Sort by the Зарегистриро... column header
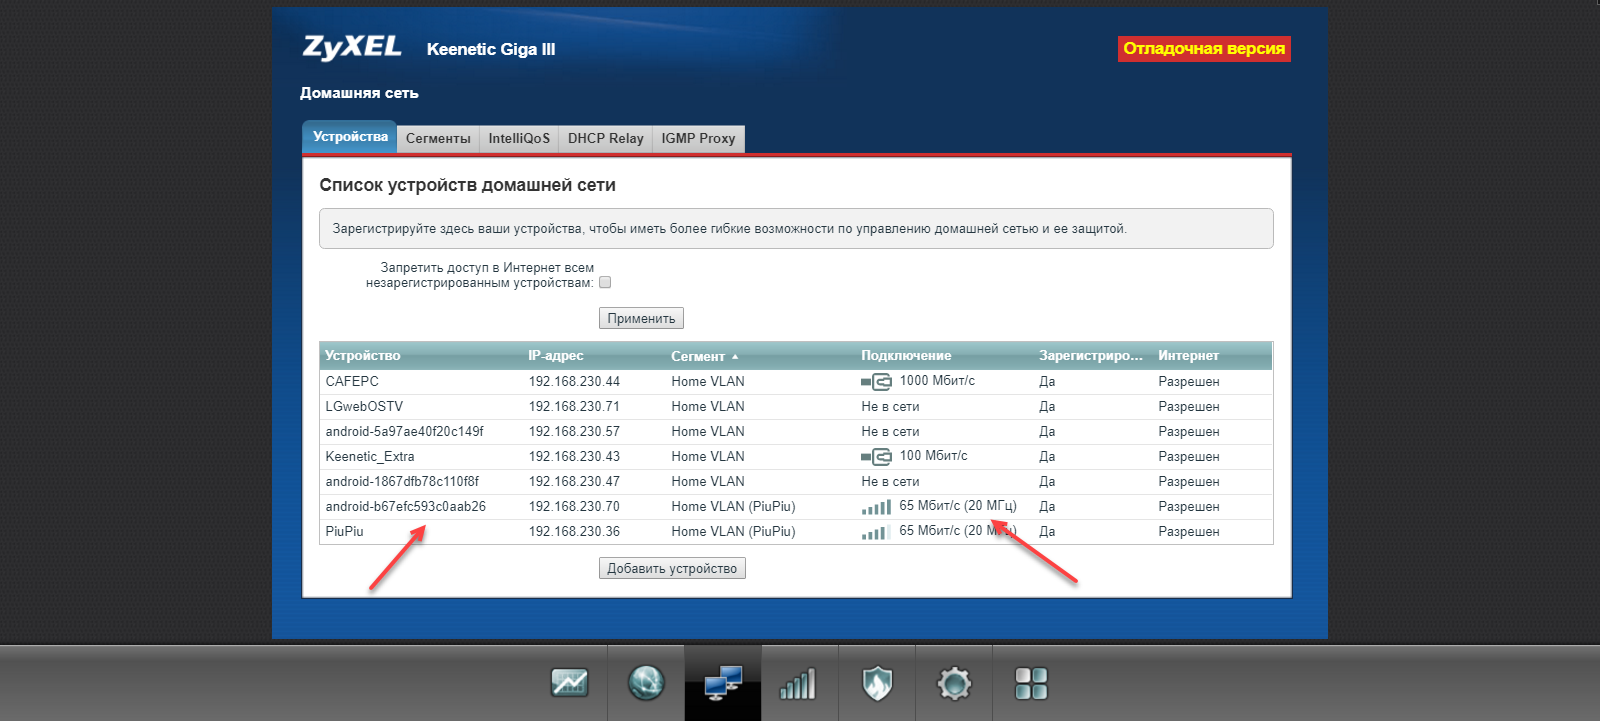 (x=1090, y=356)
